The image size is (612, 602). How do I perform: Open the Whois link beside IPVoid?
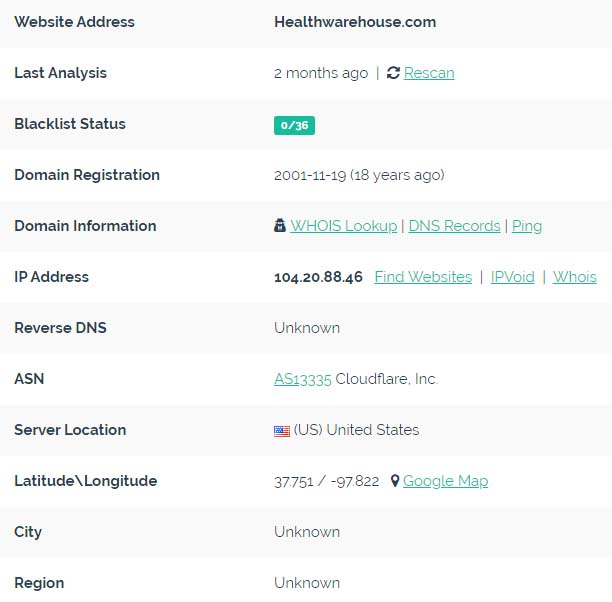pos(575,277)
